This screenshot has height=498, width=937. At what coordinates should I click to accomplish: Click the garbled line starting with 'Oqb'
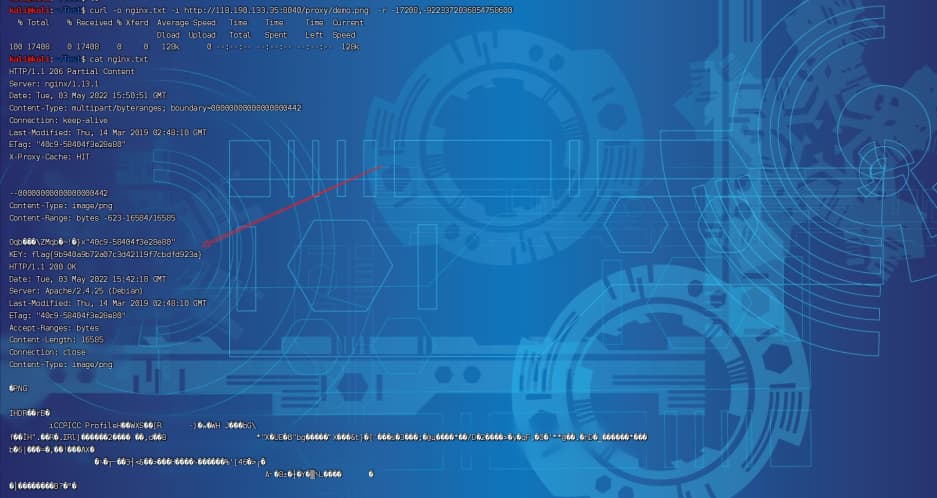pyautogui.click(x=92, y=242)
